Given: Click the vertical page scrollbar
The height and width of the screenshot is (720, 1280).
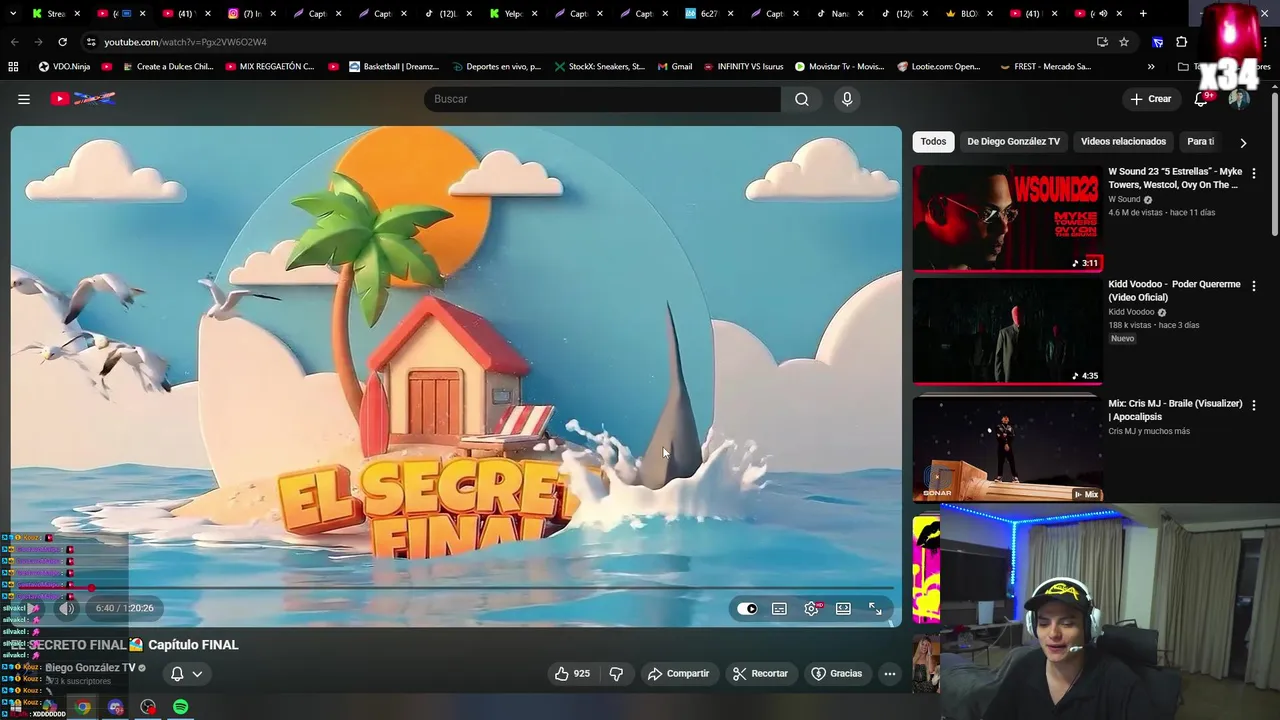Looking at the screenshot, I should point(1275,165).
